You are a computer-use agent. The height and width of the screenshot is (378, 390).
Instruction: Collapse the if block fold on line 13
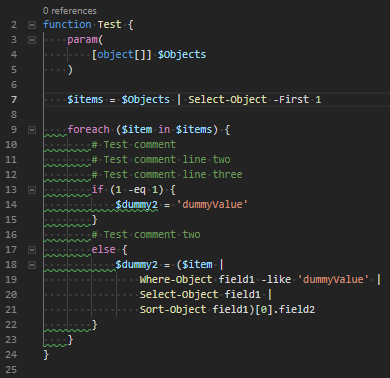click(32, 190)
